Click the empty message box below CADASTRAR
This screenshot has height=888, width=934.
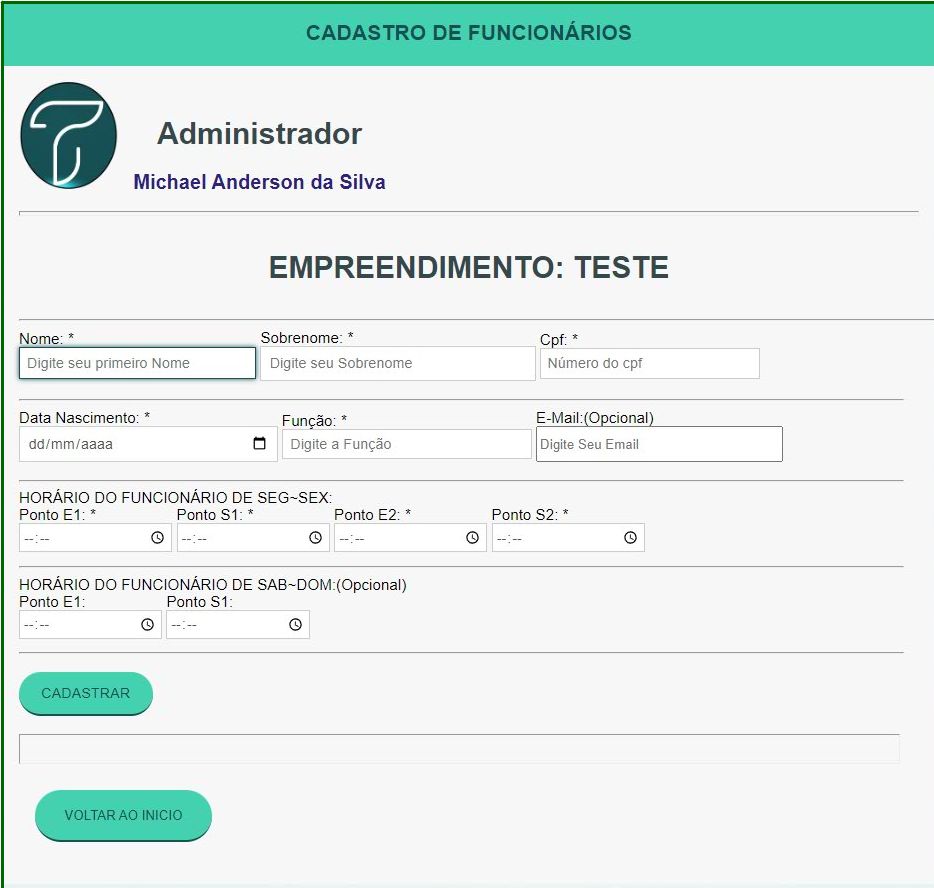coord(459,749)
